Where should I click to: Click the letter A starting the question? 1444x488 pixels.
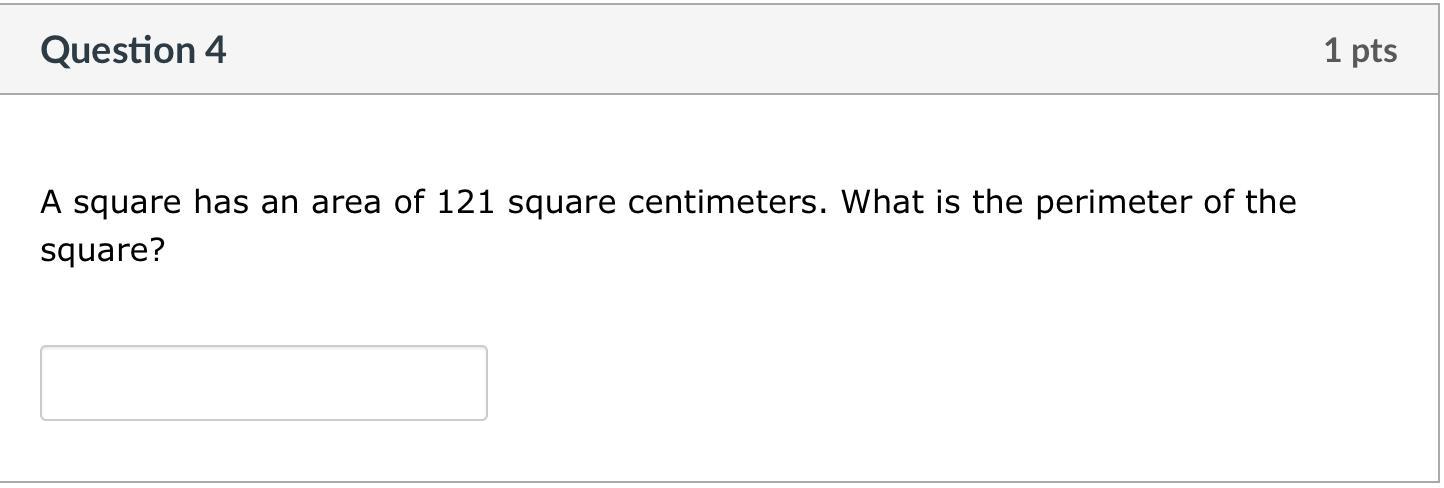(x=52, y=203)
